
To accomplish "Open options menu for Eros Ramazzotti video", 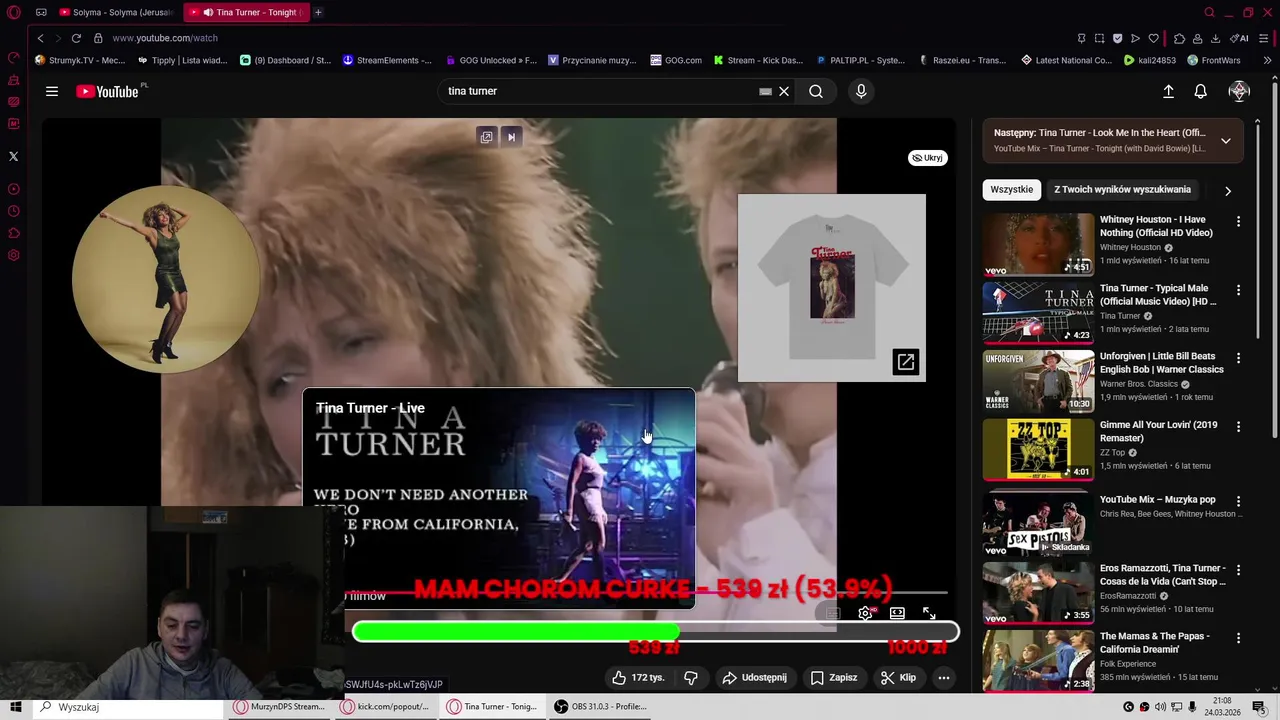I will 1238,570.
